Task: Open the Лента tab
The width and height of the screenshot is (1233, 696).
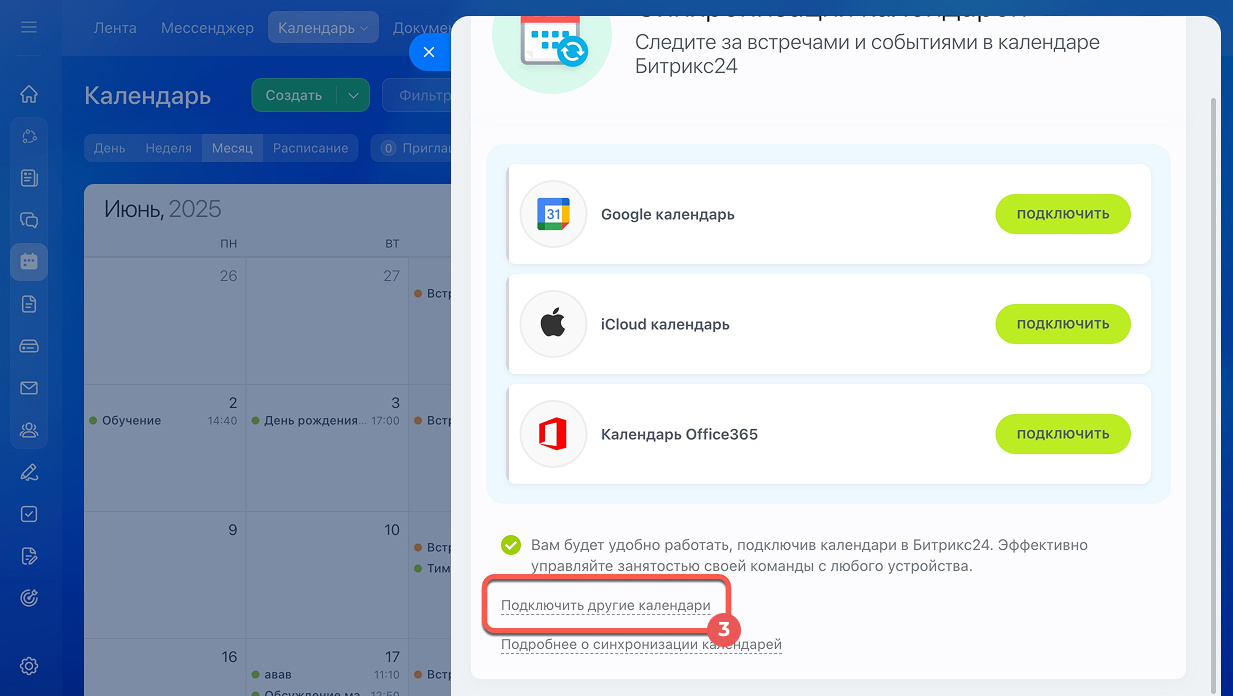Action: click(x=115, y=28)
